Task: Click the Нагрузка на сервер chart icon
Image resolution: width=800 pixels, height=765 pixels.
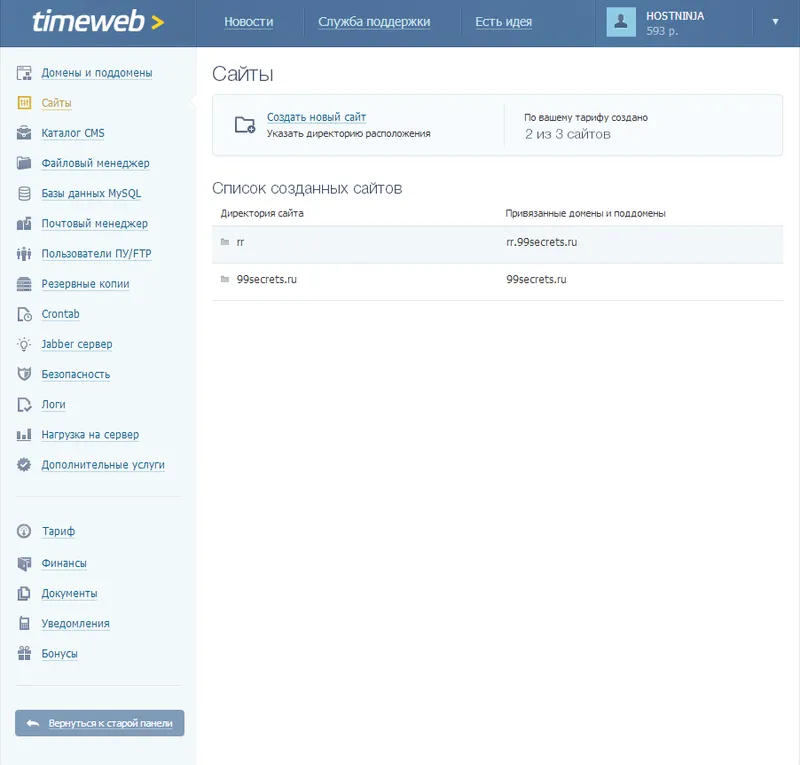Action: point(24,435)
